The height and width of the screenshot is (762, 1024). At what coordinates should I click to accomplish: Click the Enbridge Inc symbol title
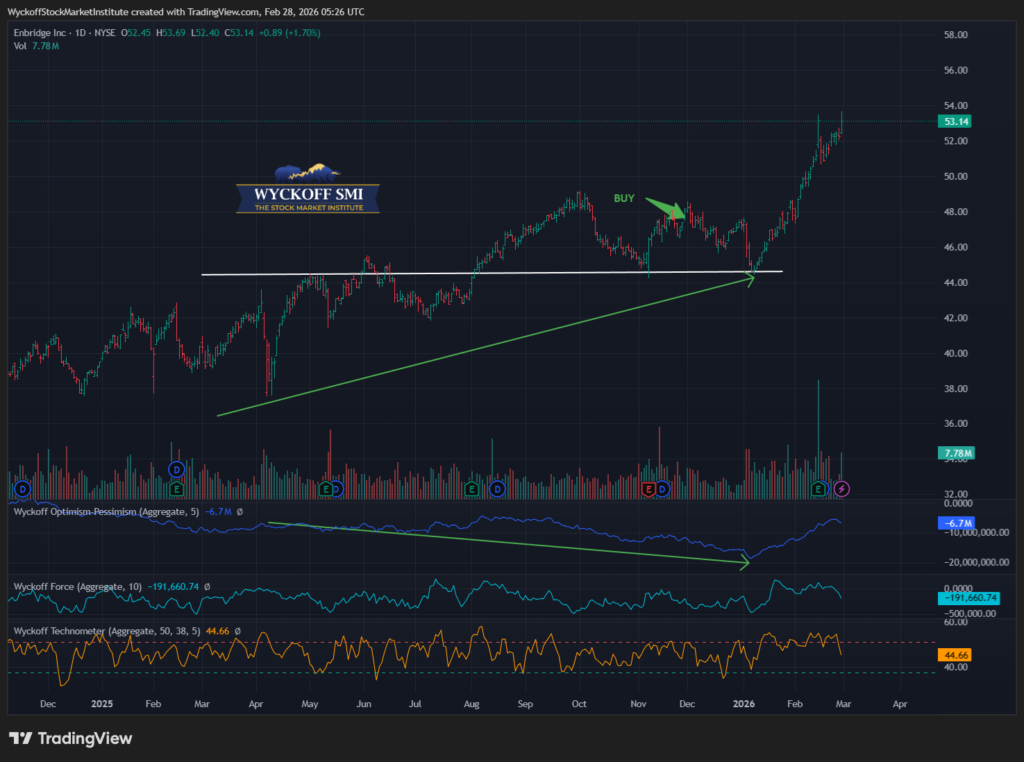click(x=48, y=33)
